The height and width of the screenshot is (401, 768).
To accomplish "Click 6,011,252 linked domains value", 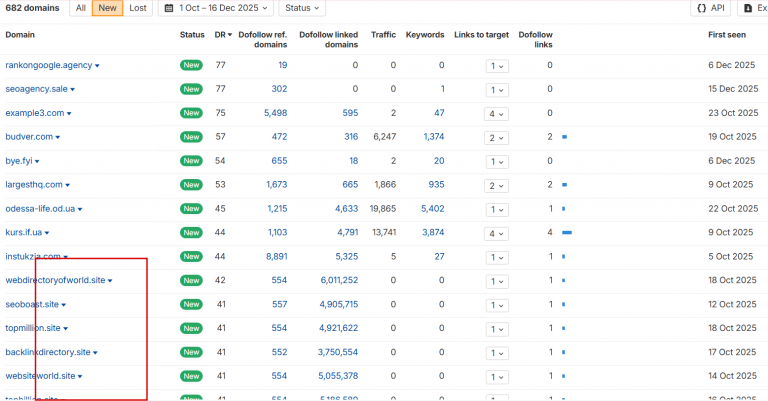I will point(339,281).
